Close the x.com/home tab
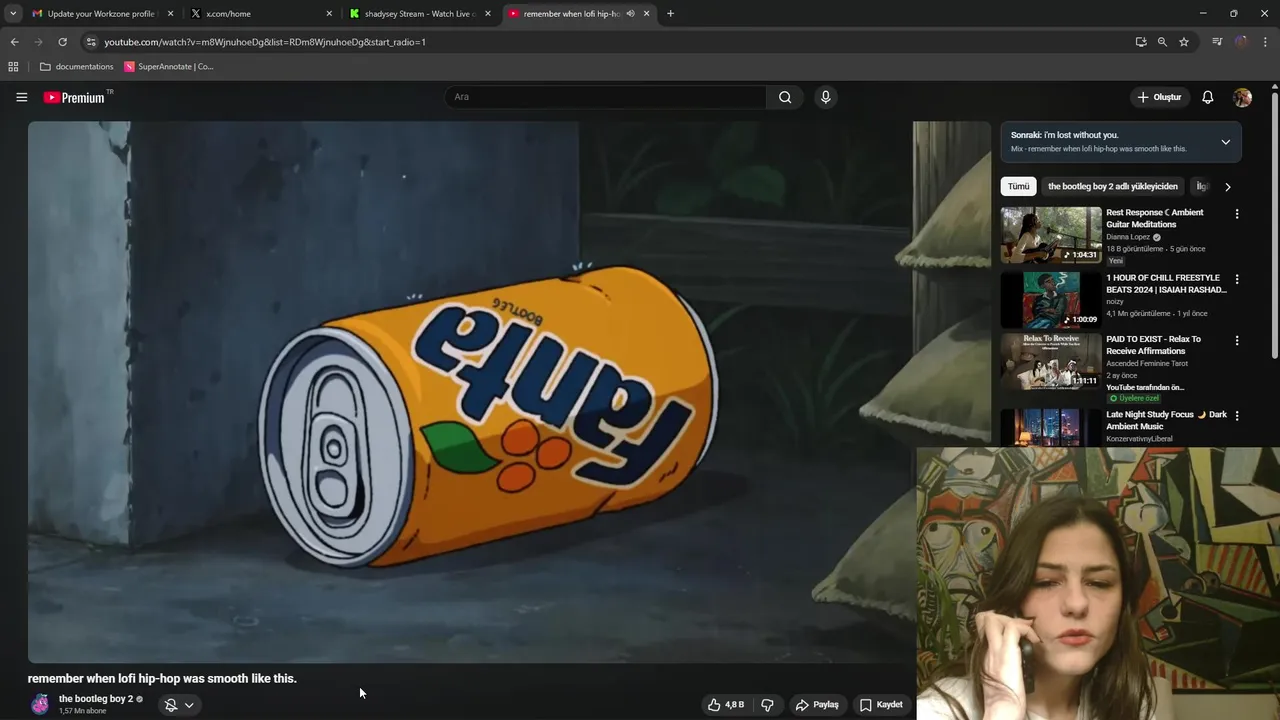Screen dimensions: 1280x720 pos(329,14)
